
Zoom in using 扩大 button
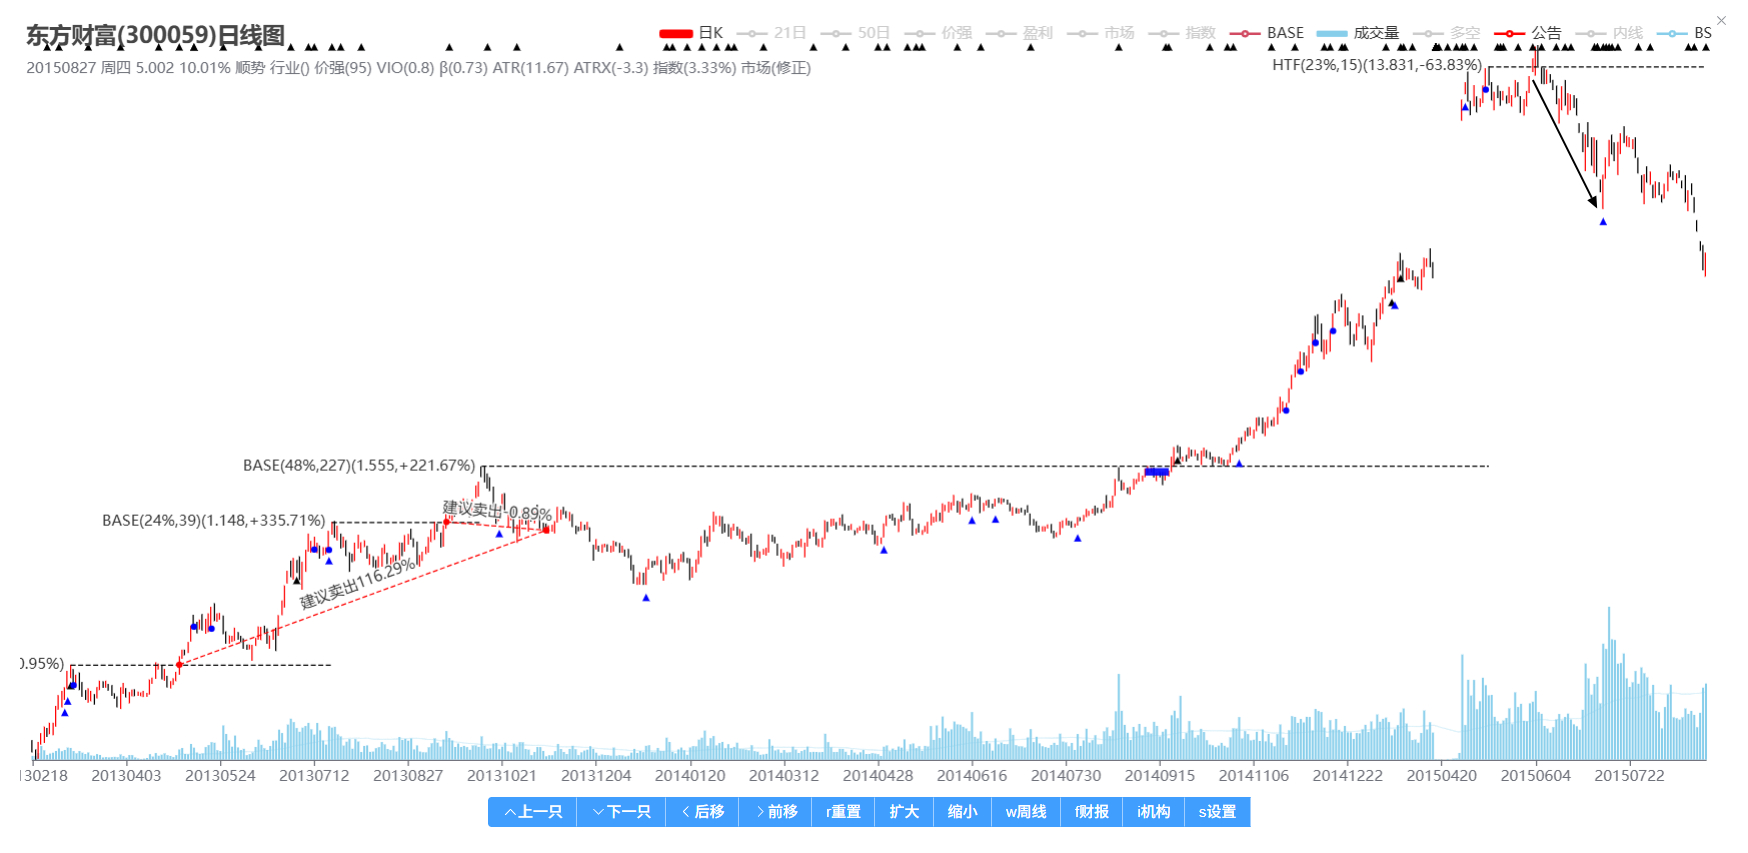tap(904, 812)
